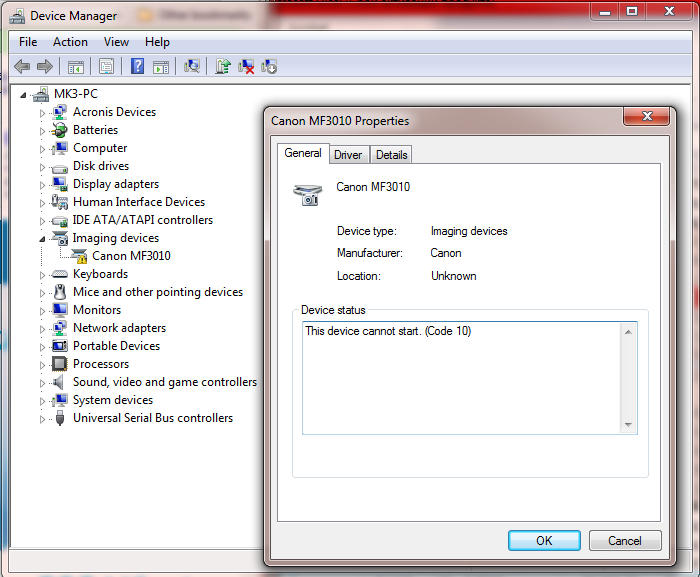Select the General tab

[303, 153]
